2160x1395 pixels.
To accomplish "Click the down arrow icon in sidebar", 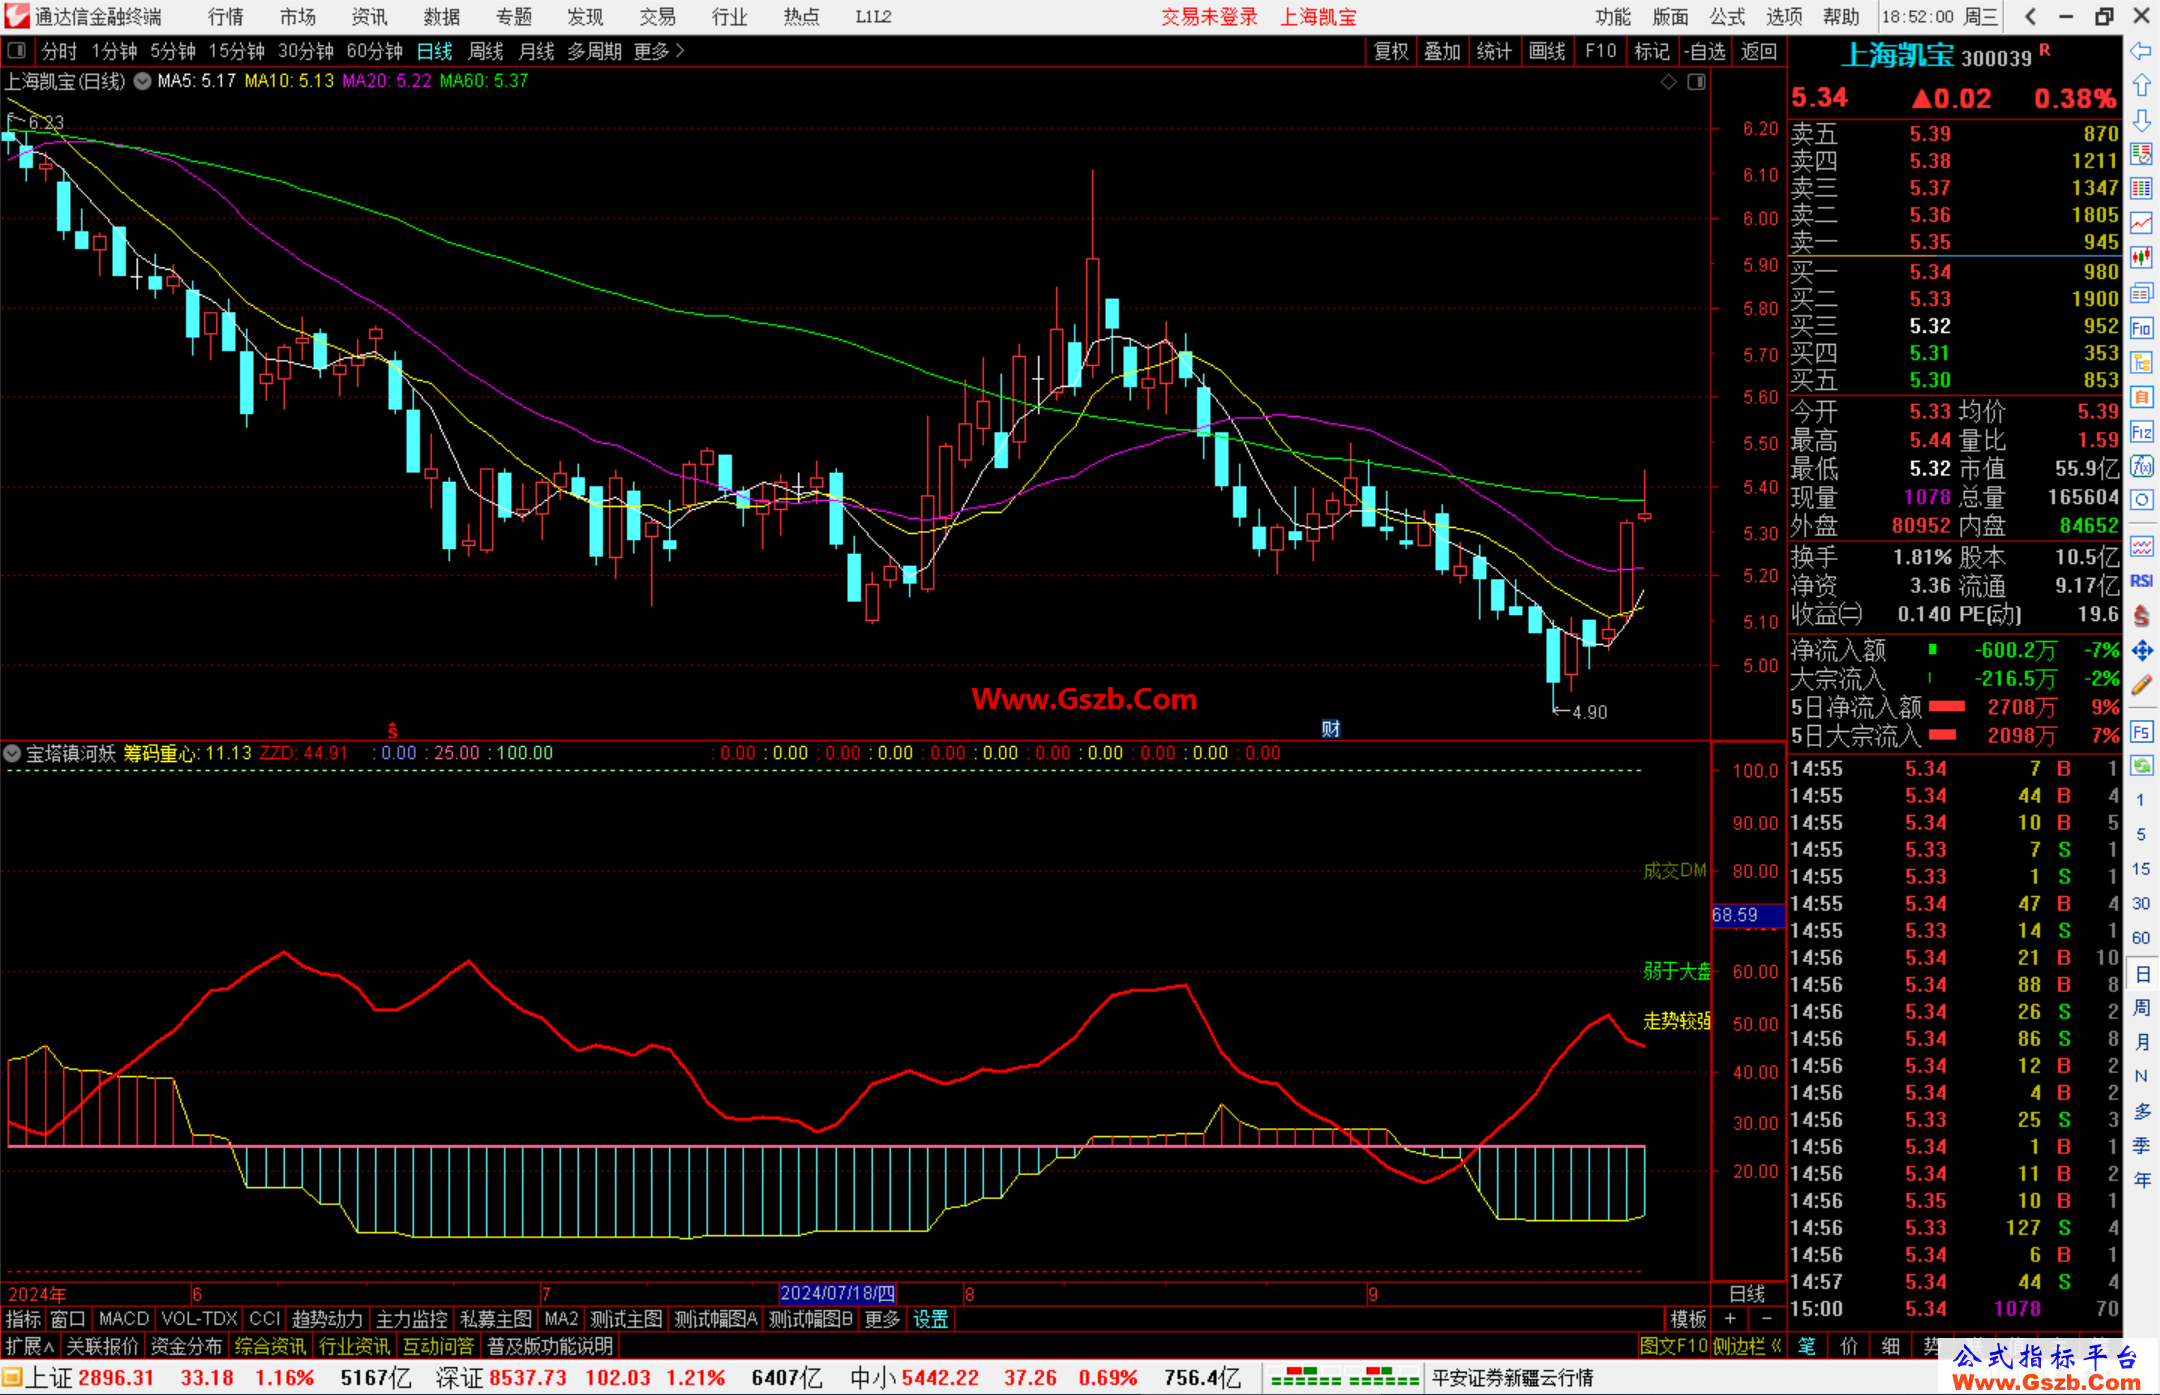I will (2141, 120).
